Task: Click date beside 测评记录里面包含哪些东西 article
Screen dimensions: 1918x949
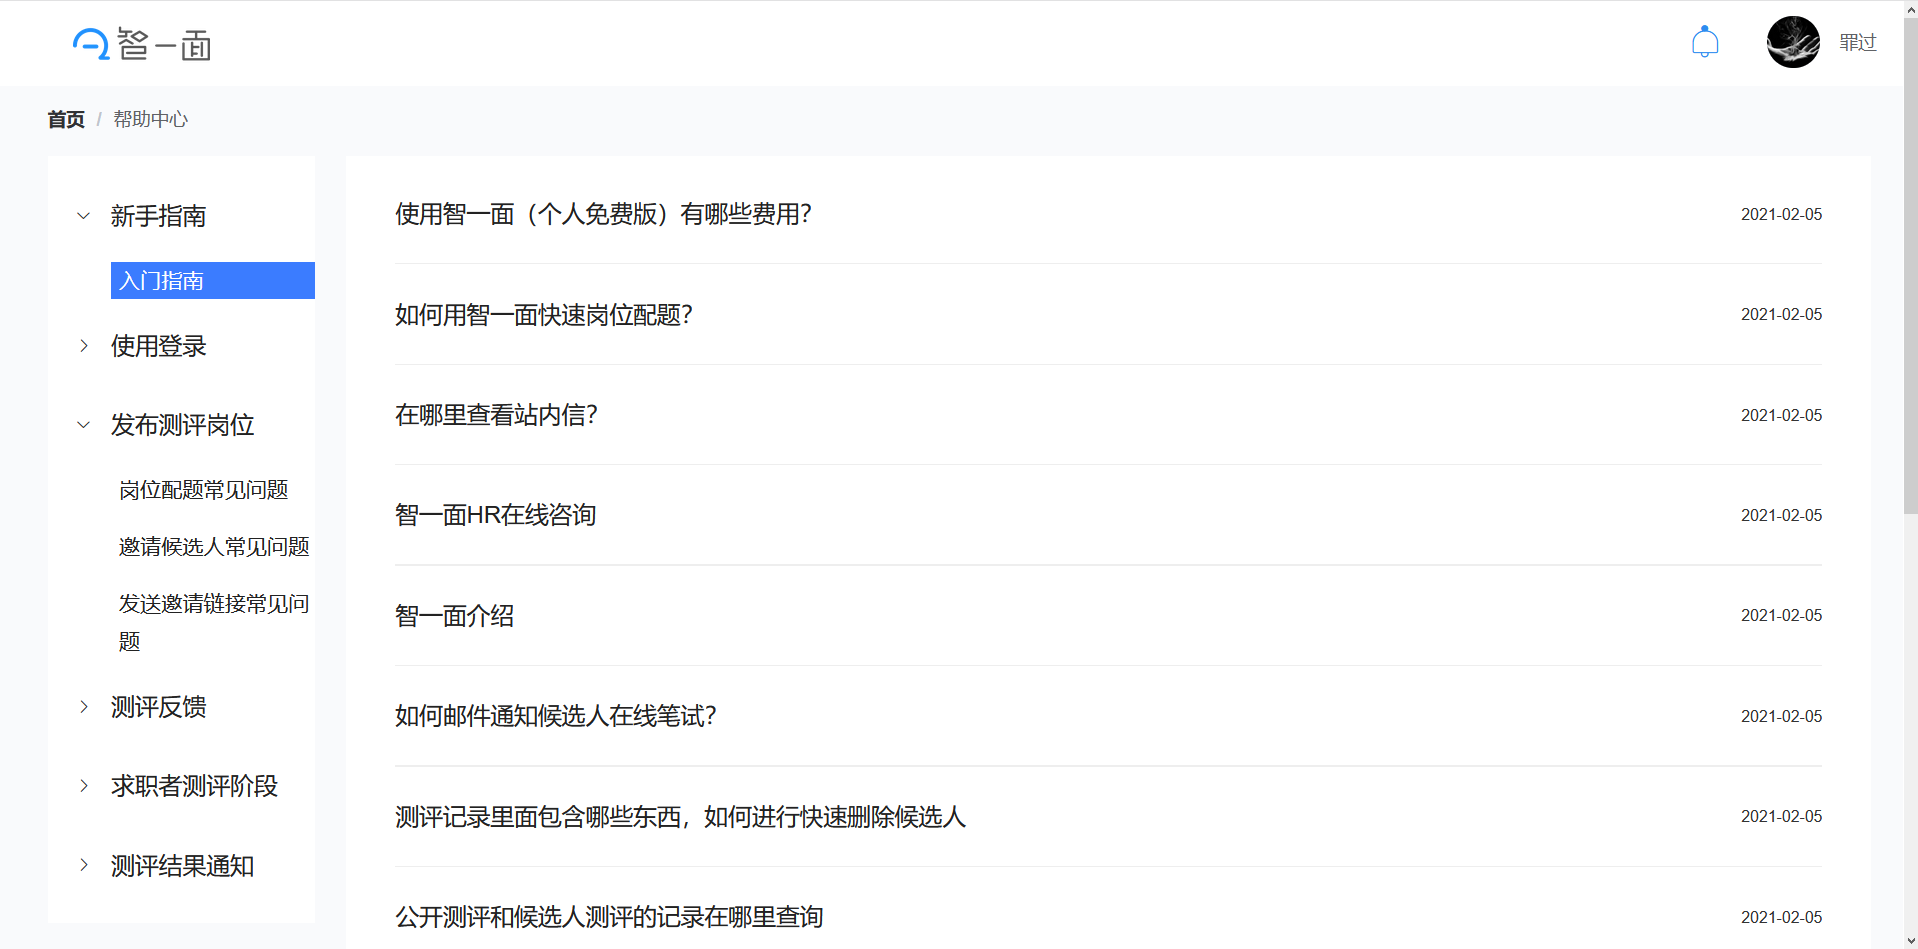Action: point(1781,816)
